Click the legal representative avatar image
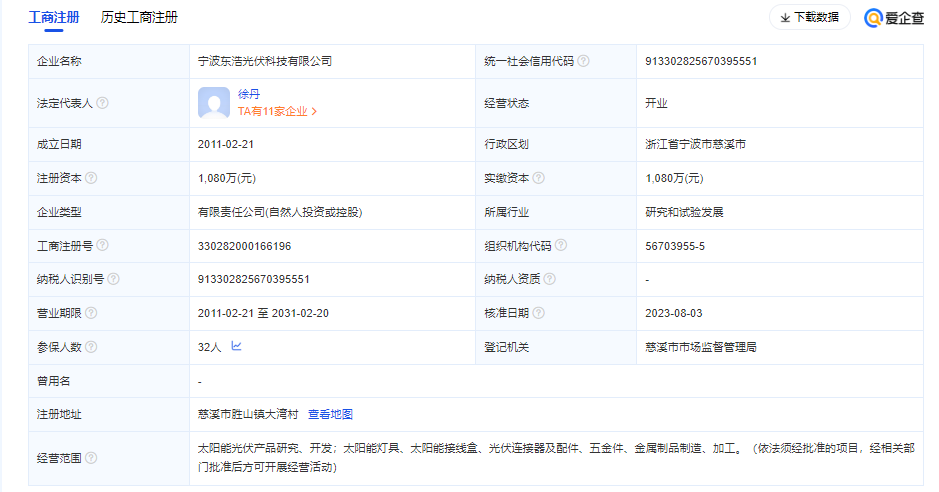This screenshot has width=939, height=492. point(214,103)
